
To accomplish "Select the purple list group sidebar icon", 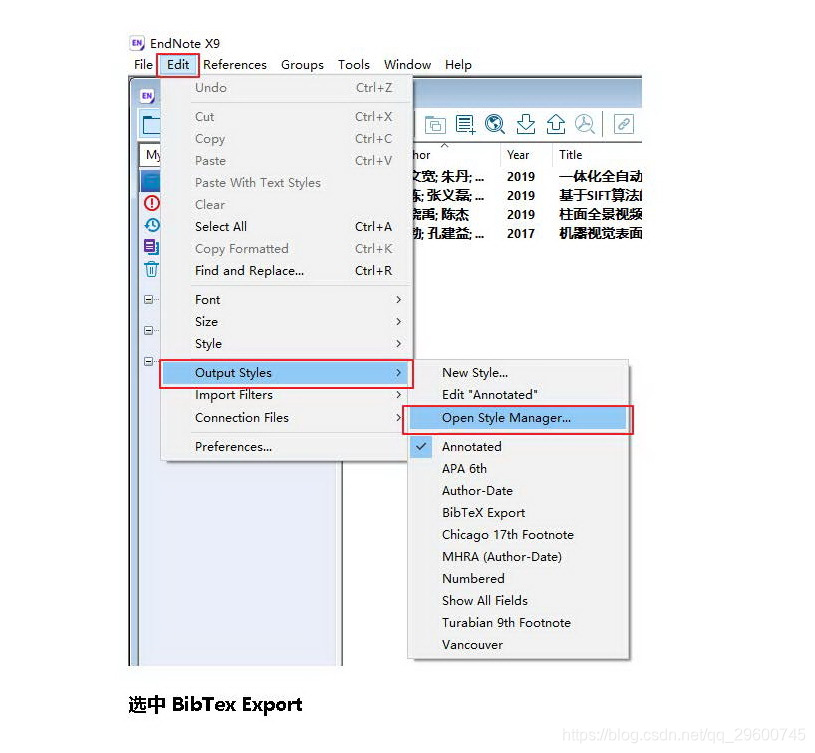I will point(151,247).
